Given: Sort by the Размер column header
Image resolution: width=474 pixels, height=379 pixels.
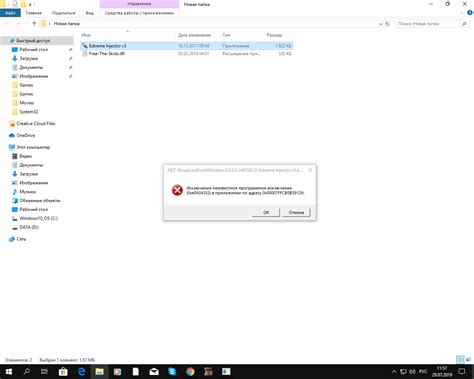Looking at the screenshot, I should pos(274,35).
